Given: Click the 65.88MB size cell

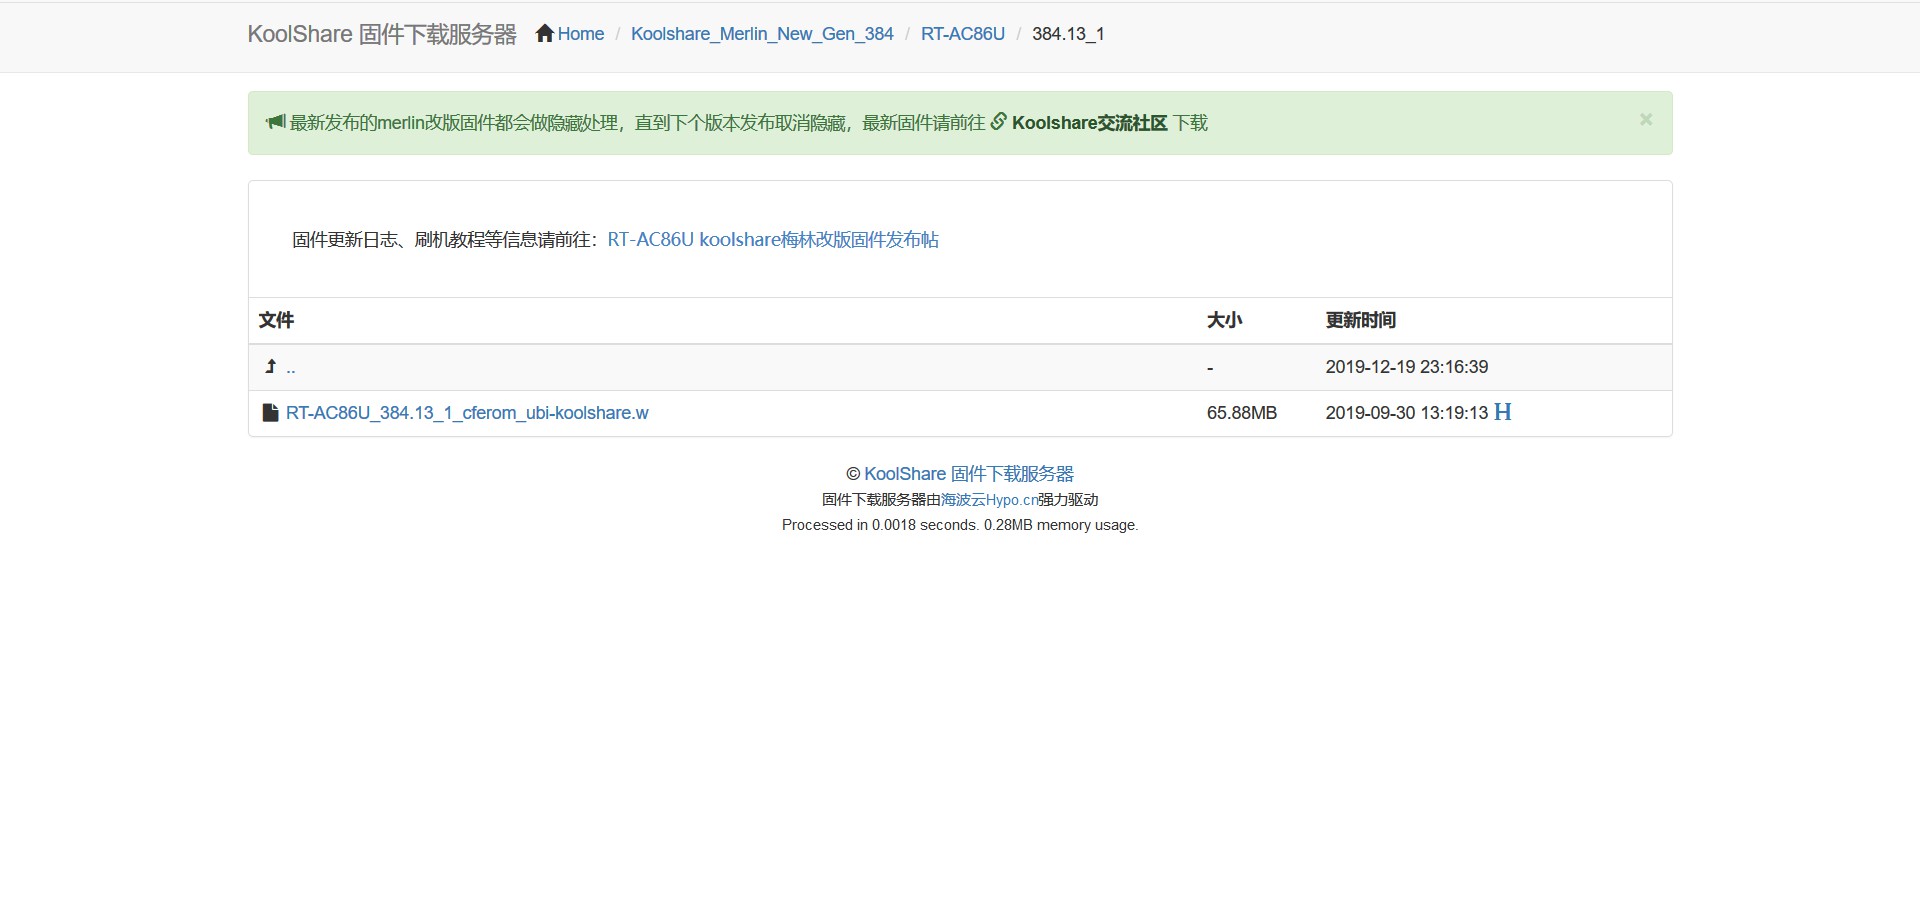Looking at the screenshot, I should click(1242, 413).
